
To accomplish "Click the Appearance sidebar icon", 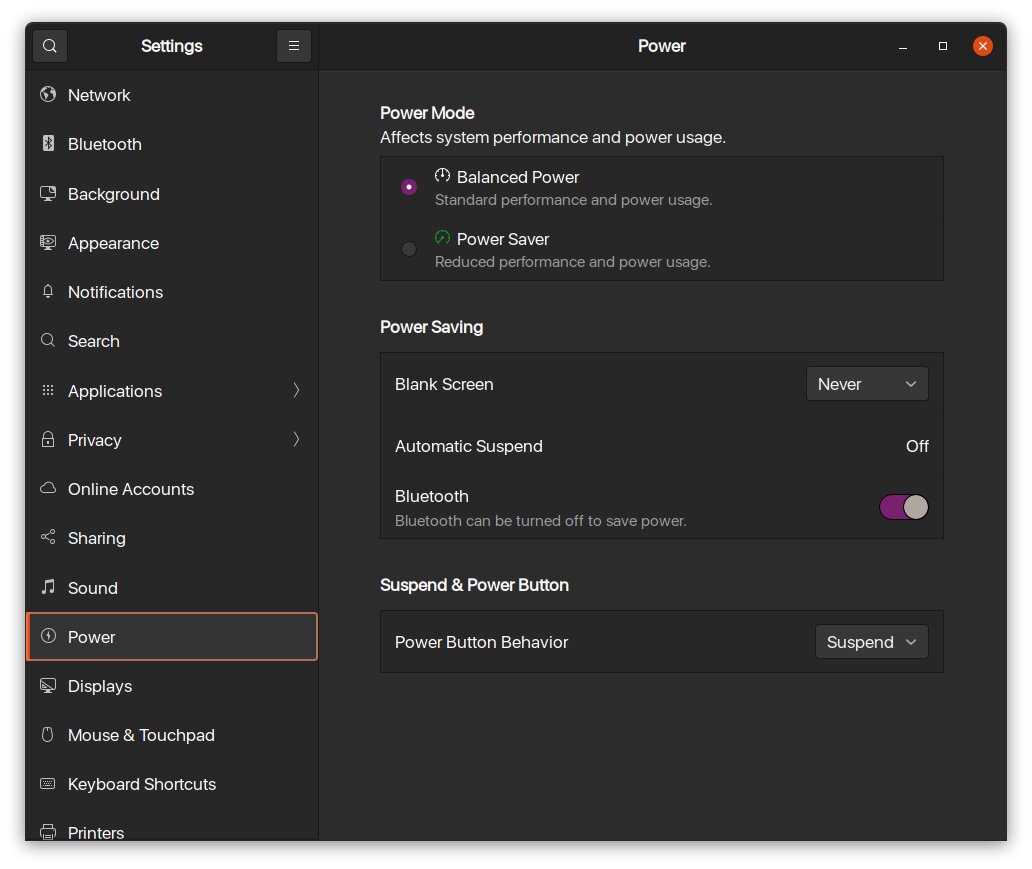I will click(47, 243).
